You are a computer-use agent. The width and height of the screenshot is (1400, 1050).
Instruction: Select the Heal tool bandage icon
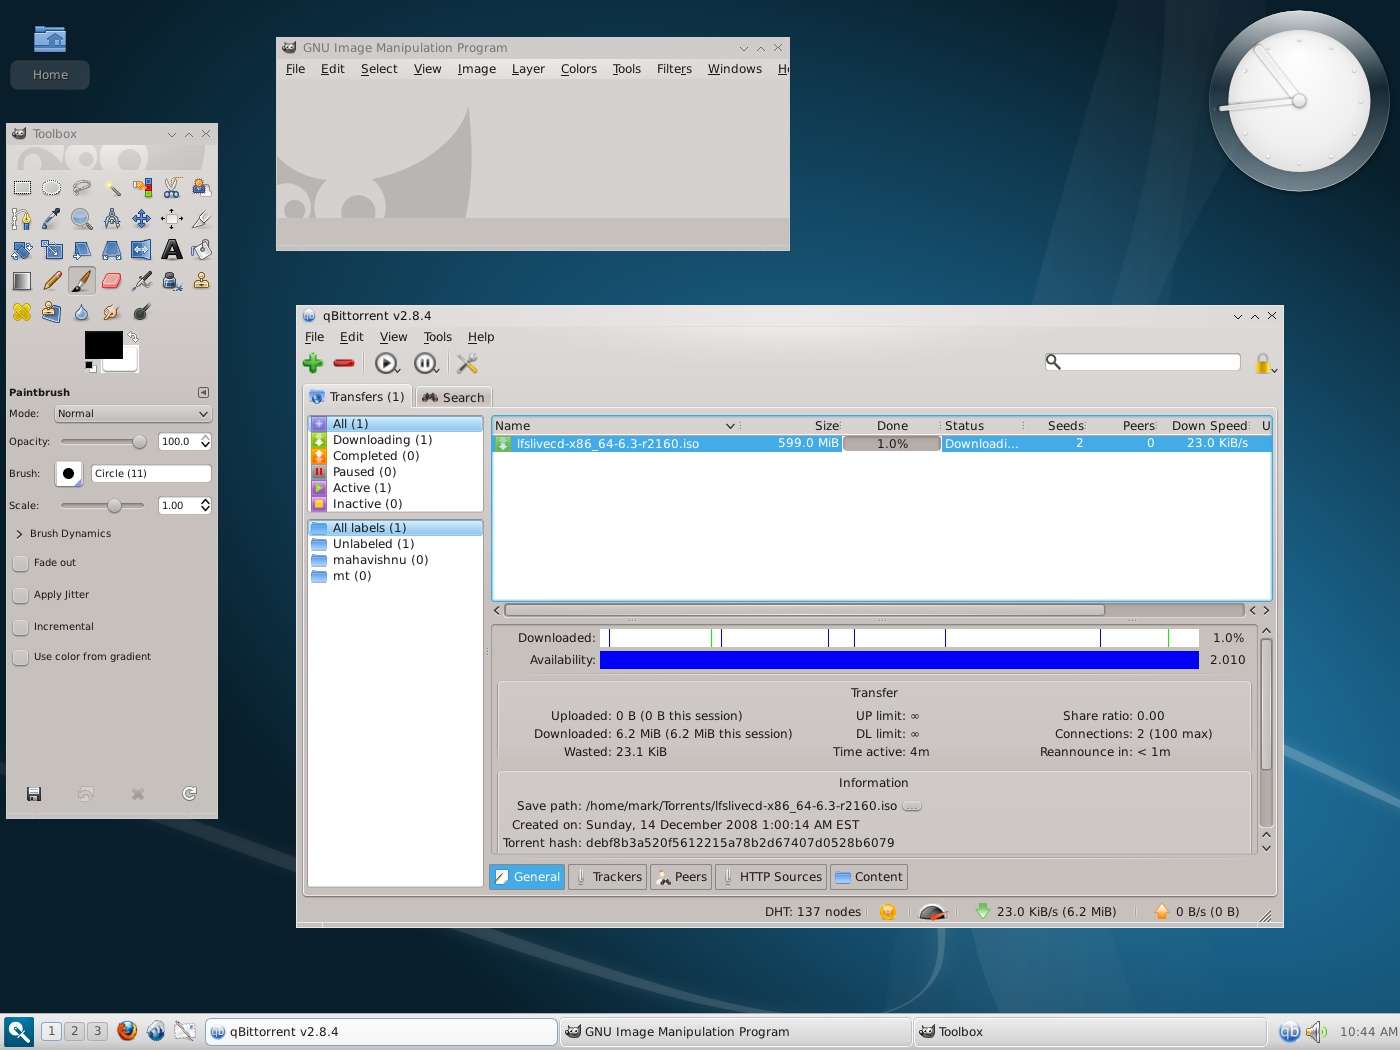pos(22,312)
